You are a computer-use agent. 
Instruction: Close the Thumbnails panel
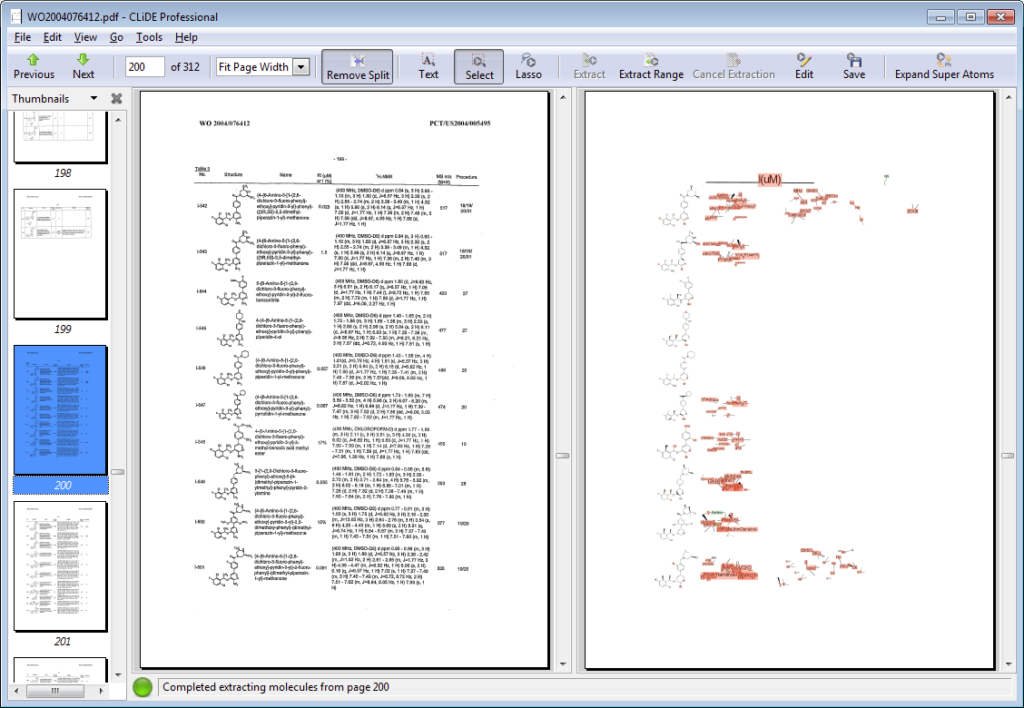[116, 98]
